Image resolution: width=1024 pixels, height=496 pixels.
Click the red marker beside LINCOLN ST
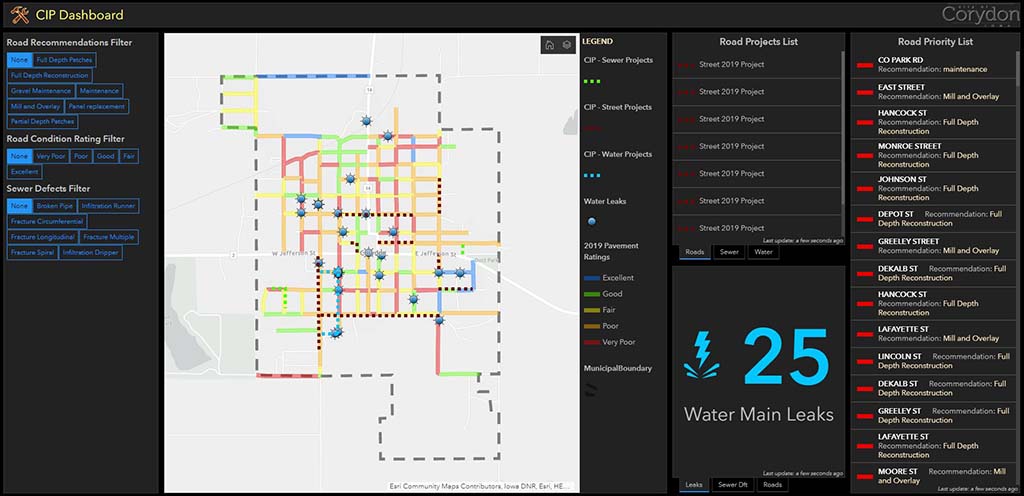click(865, 361)
